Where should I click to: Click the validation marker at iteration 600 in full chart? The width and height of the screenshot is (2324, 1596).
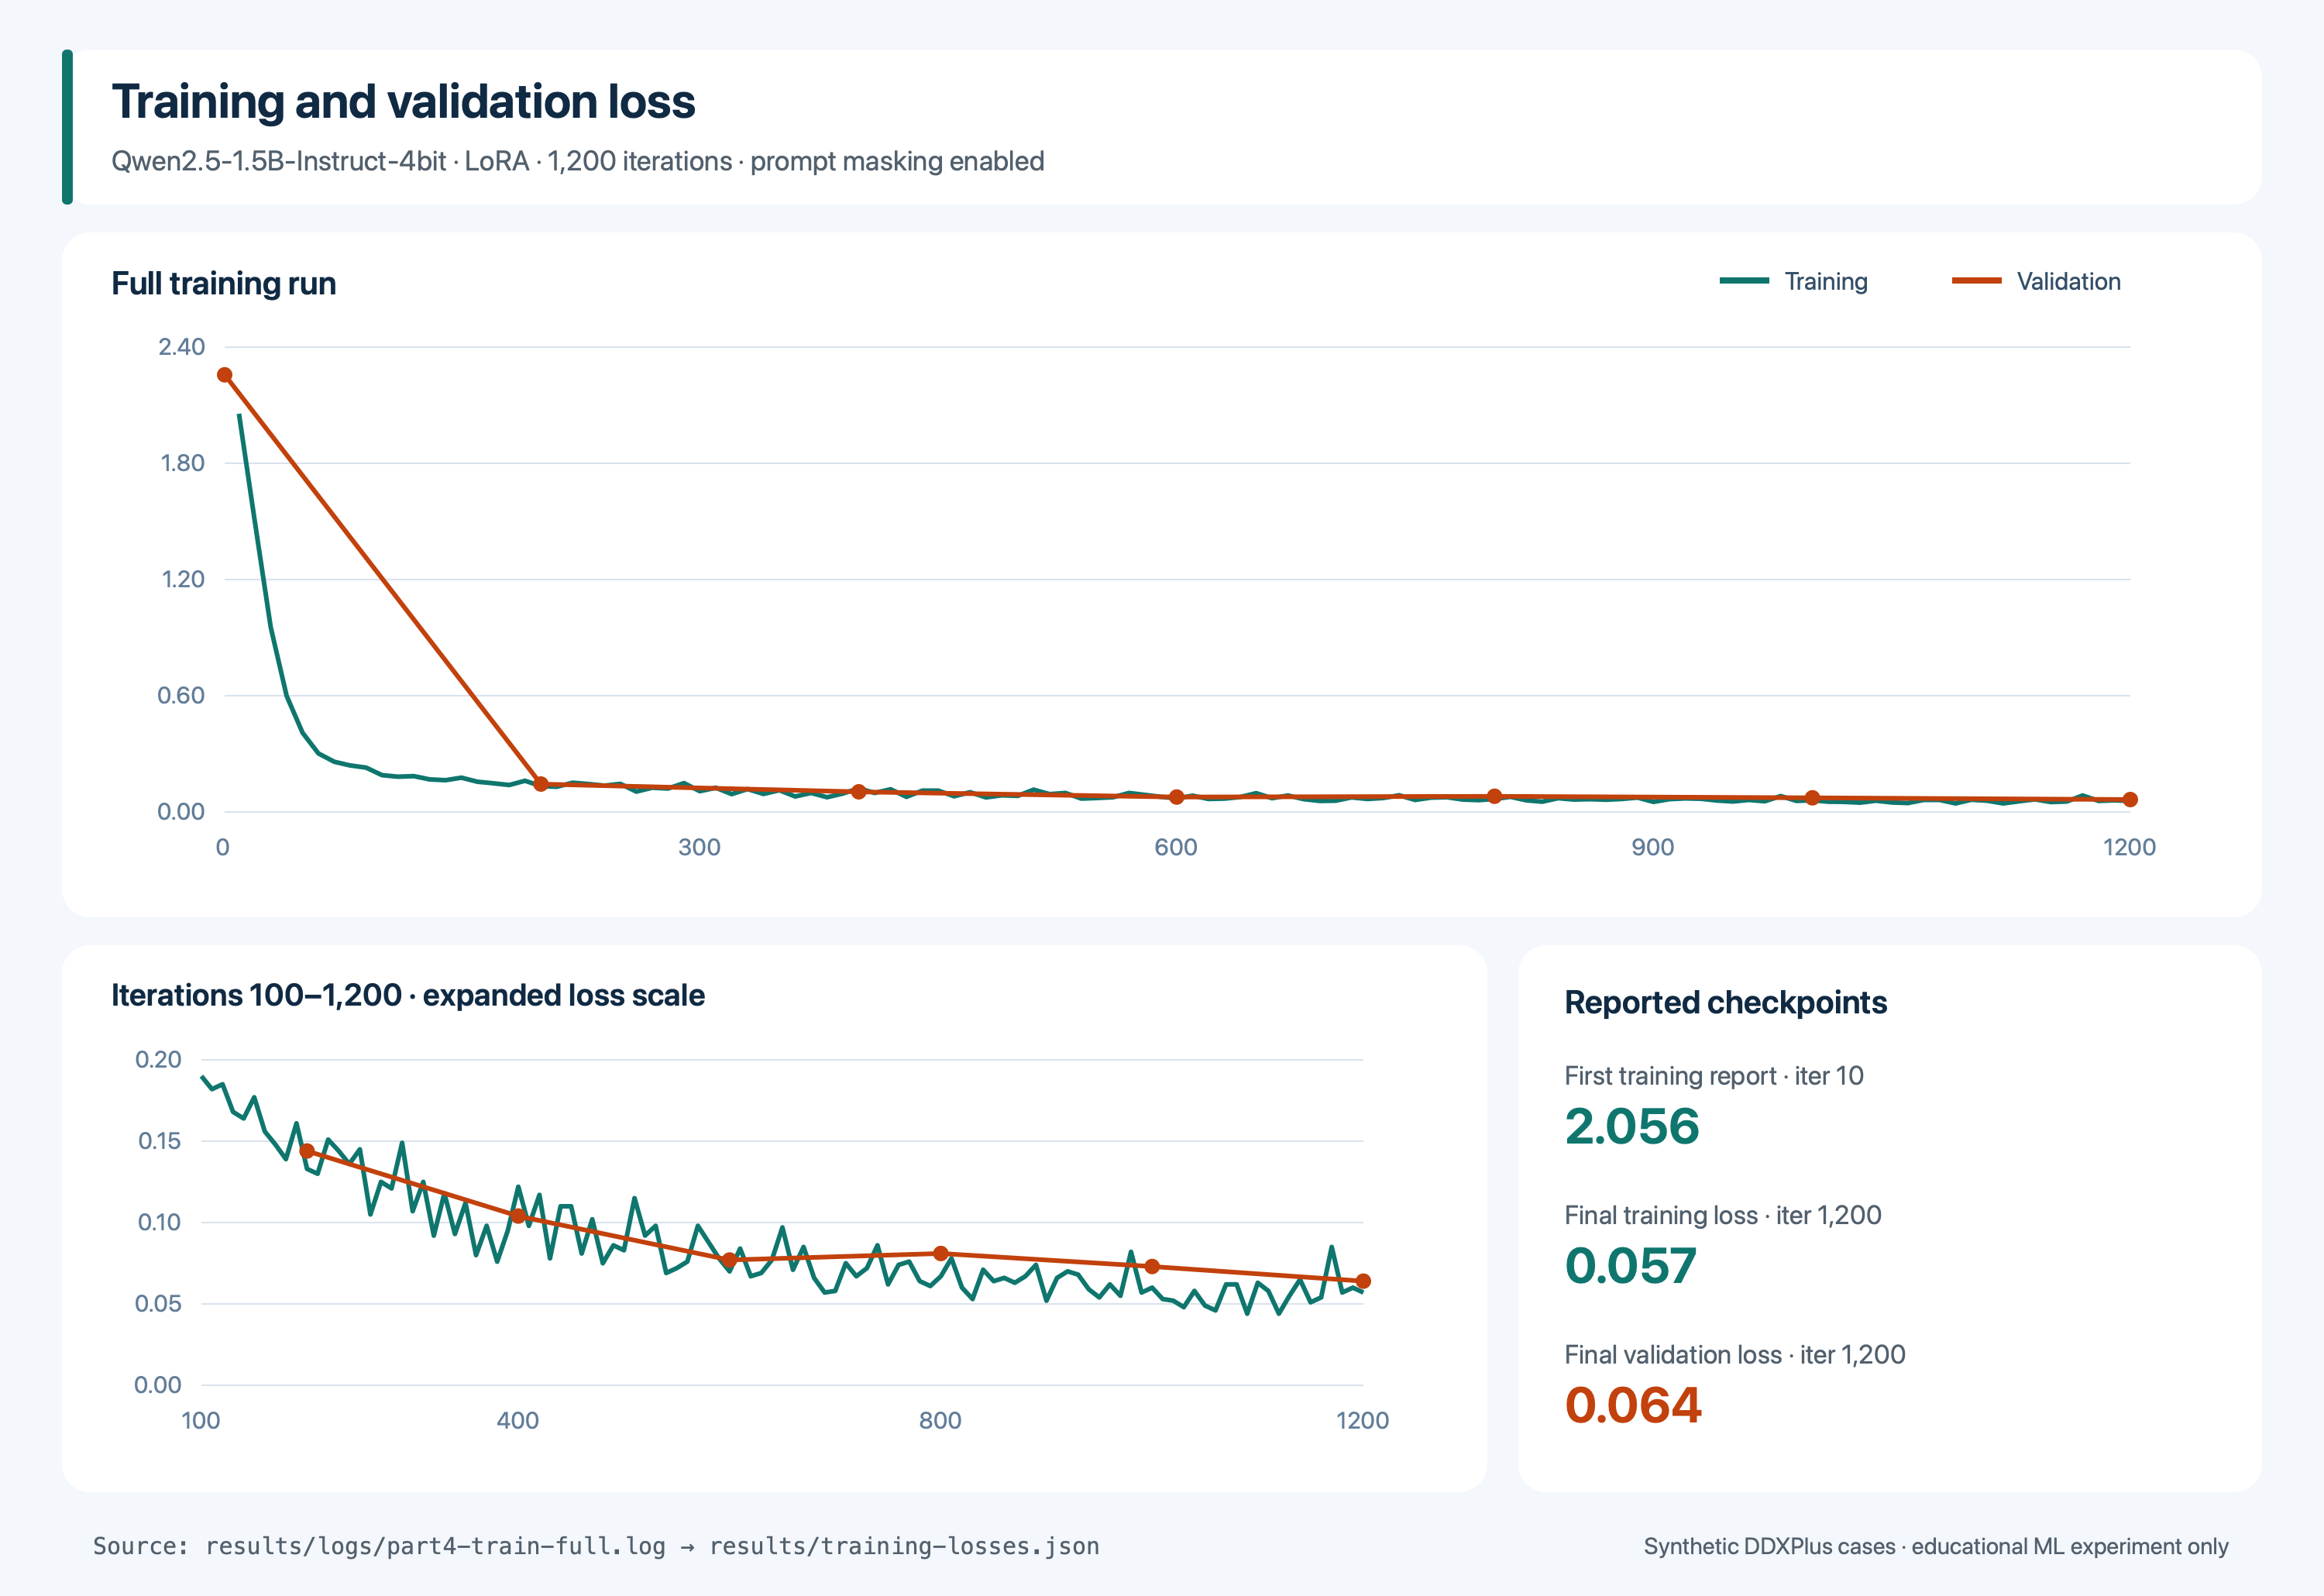[1177, 797]
